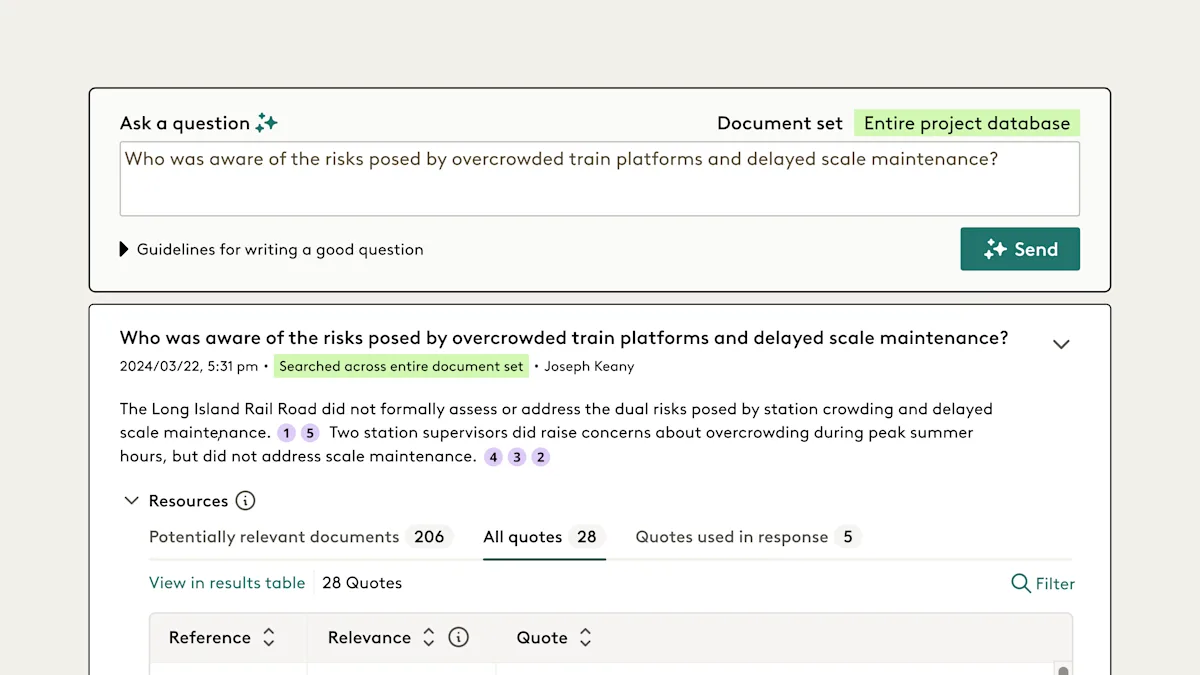
Task: Open the Filter search control
Action: pos(1043,583)
